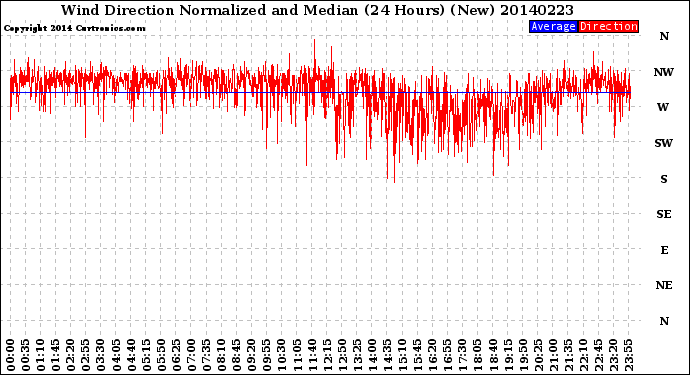Click the 10:30 time label

pyautogui.click(x=282, y=355)
